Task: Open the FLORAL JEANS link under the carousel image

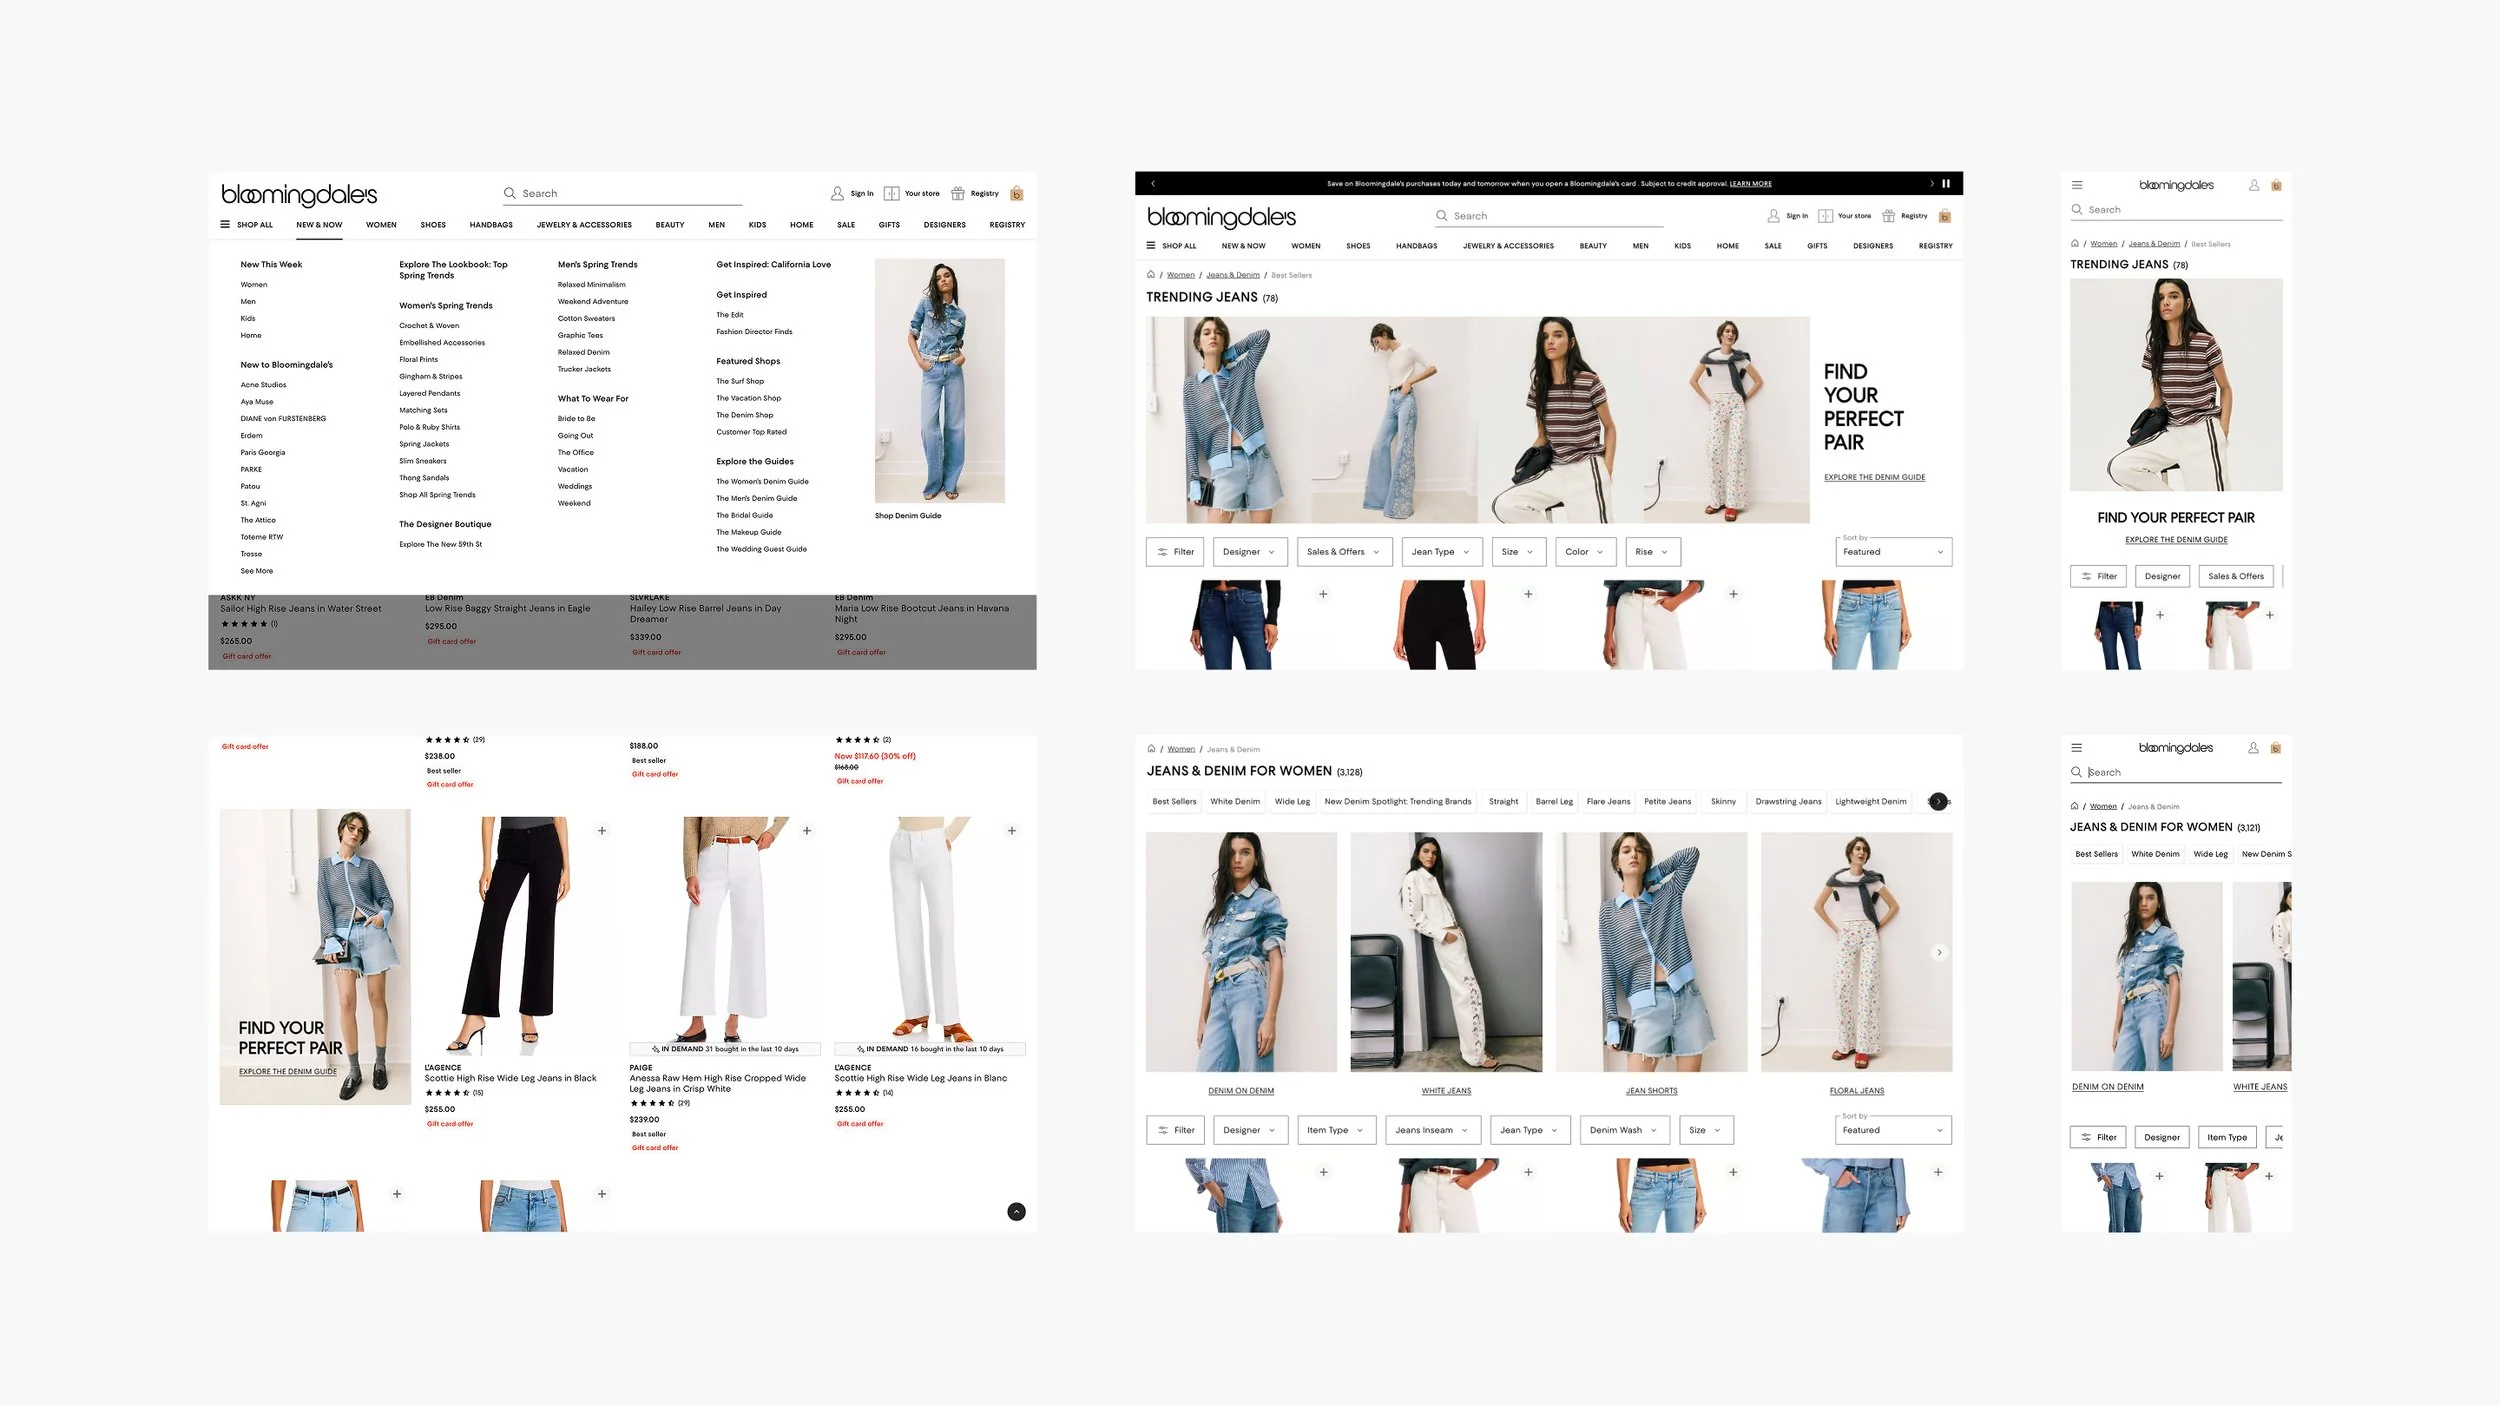Action: 1856,1091
